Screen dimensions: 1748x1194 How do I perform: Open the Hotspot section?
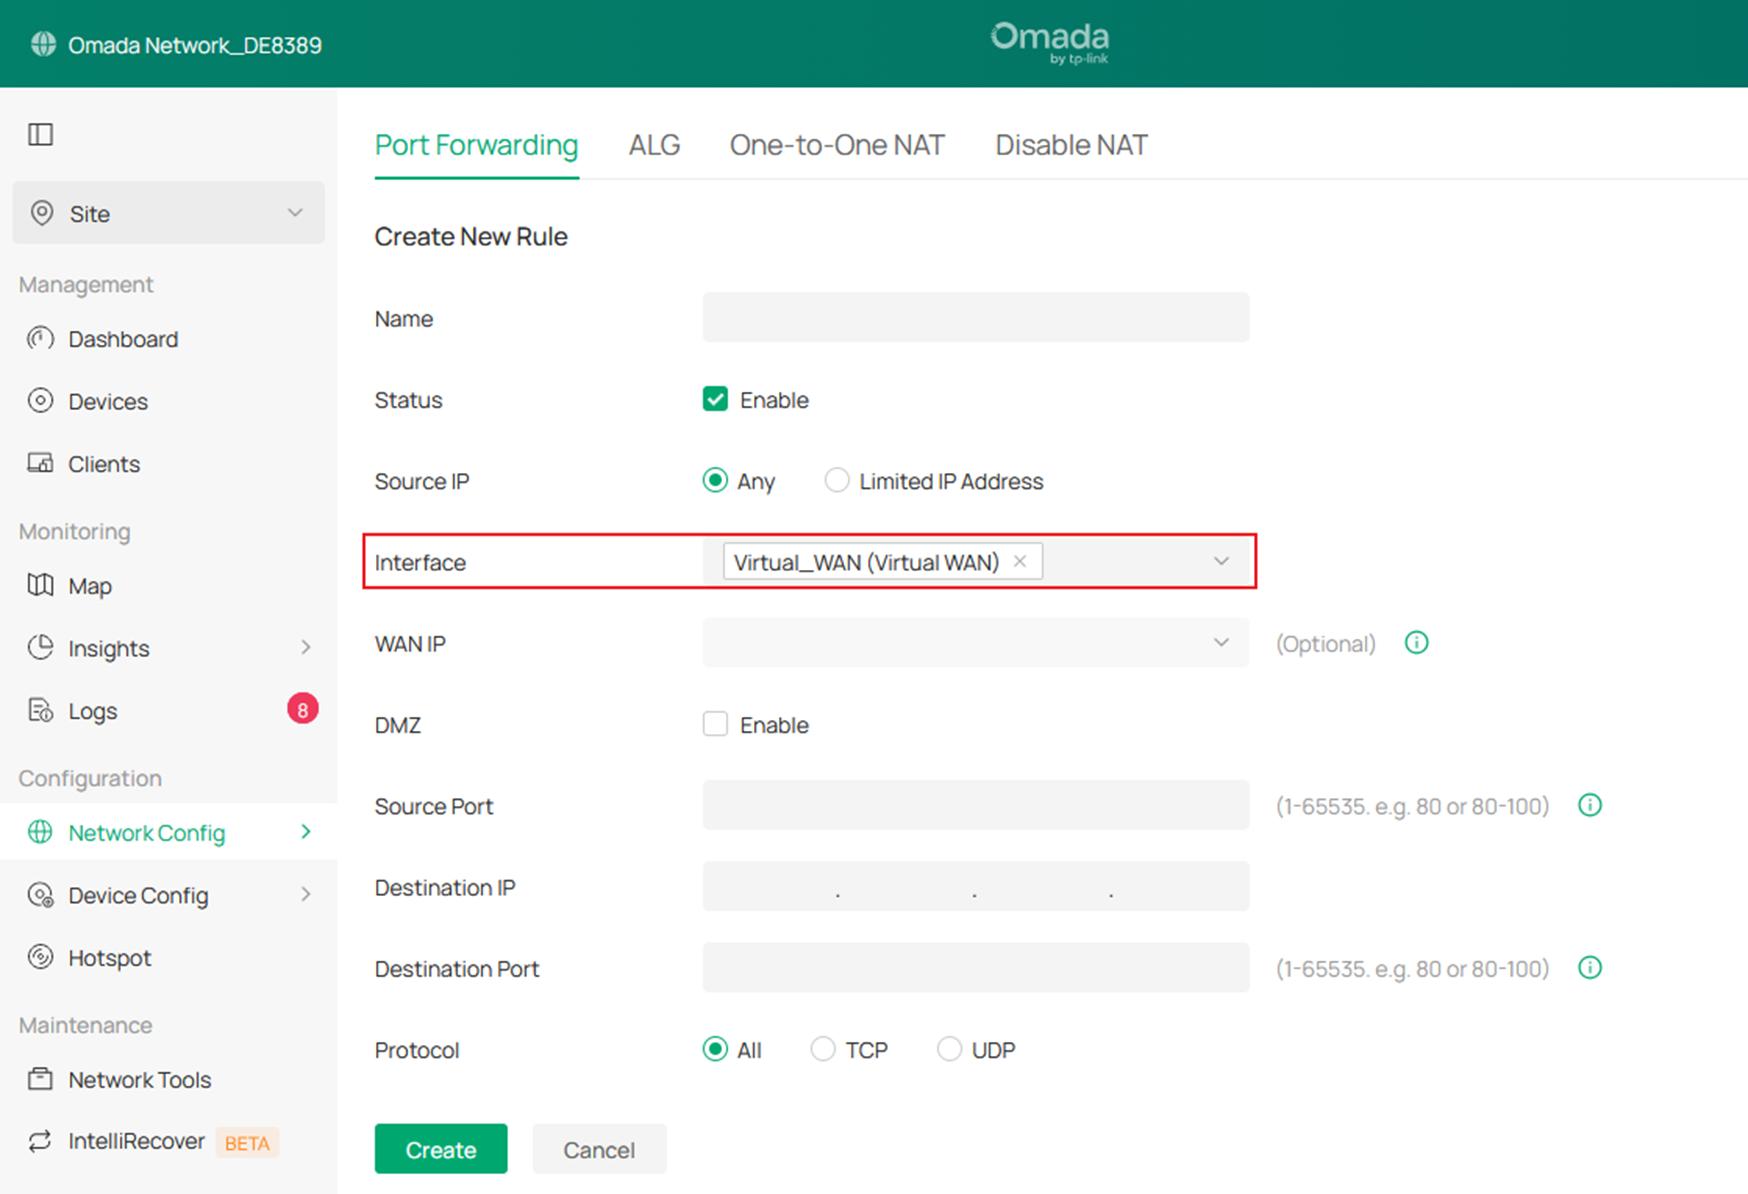[109, 957]
